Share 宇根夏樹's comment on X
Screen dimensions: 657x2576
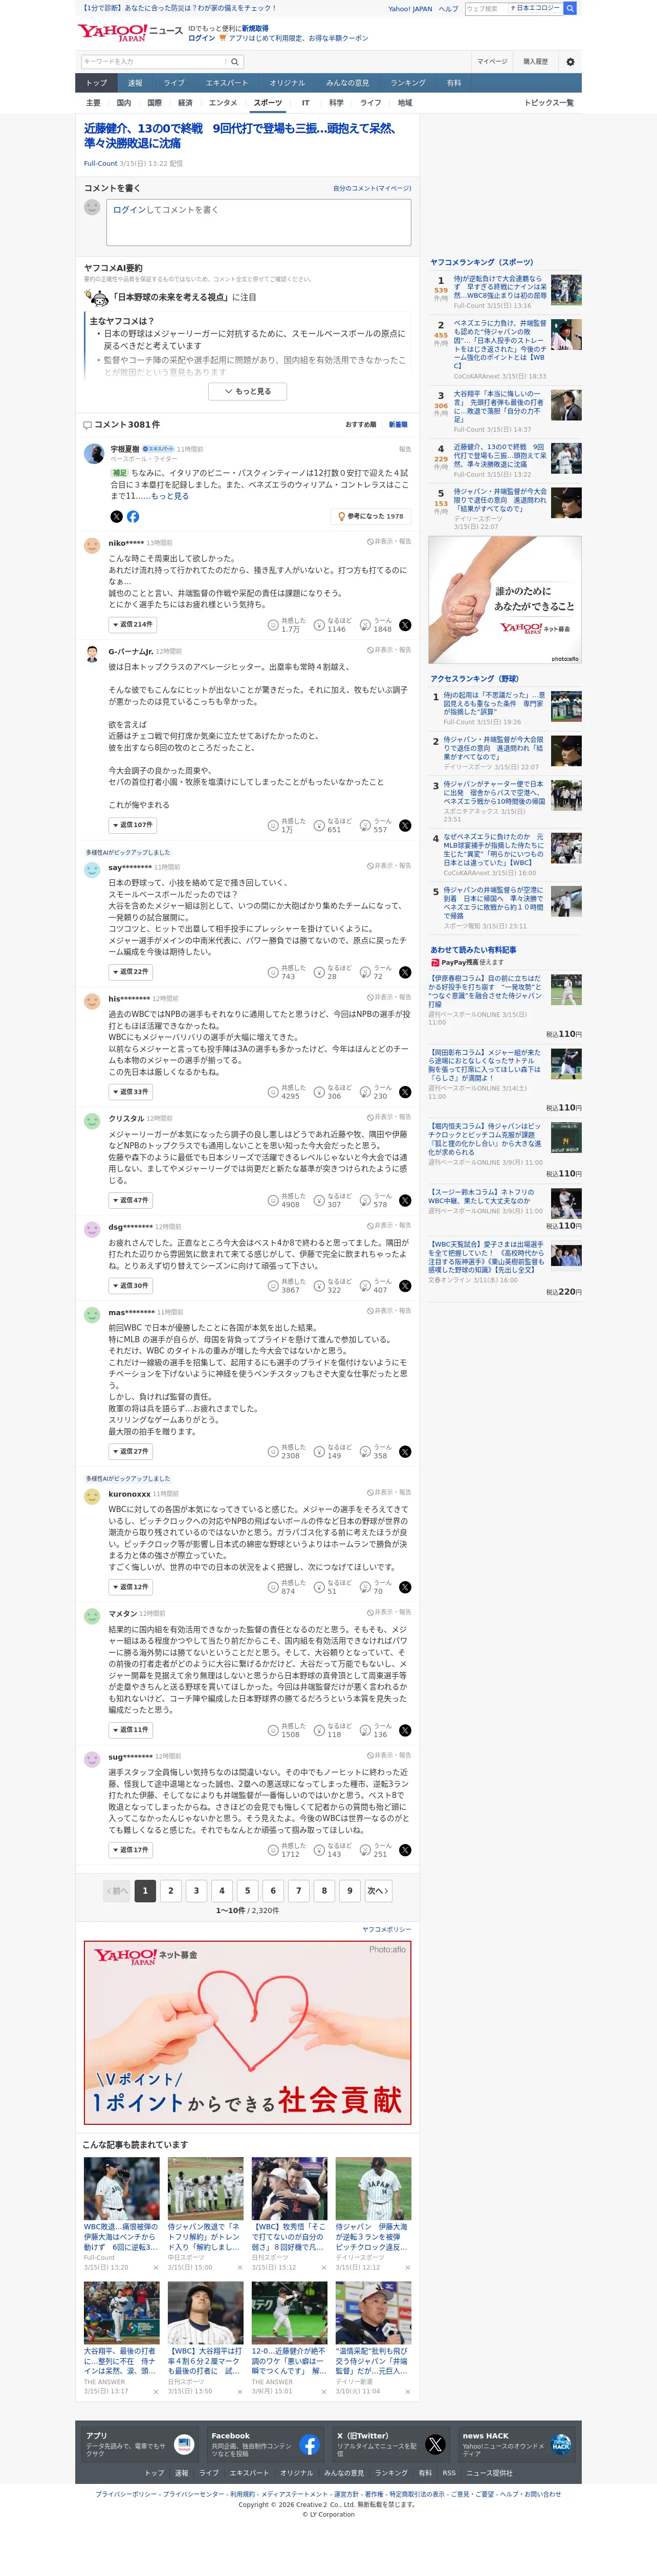[x=116, y=517]
